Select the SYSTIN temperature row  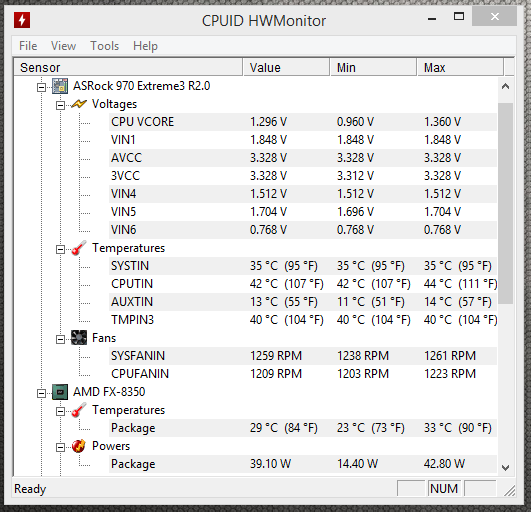tap(303, 266)
